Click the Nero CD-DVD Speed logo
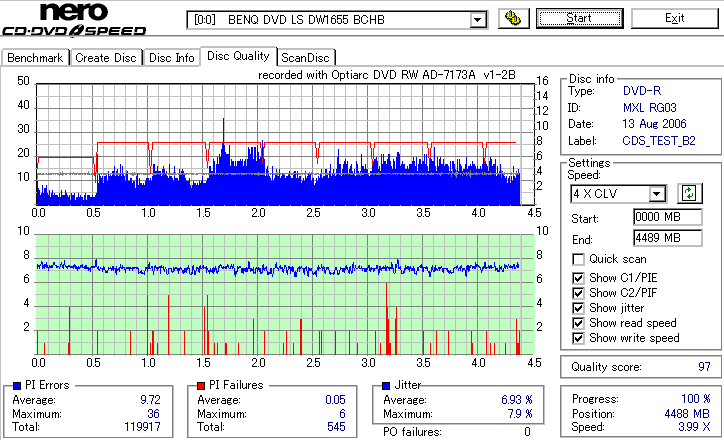 coord(74,19)
